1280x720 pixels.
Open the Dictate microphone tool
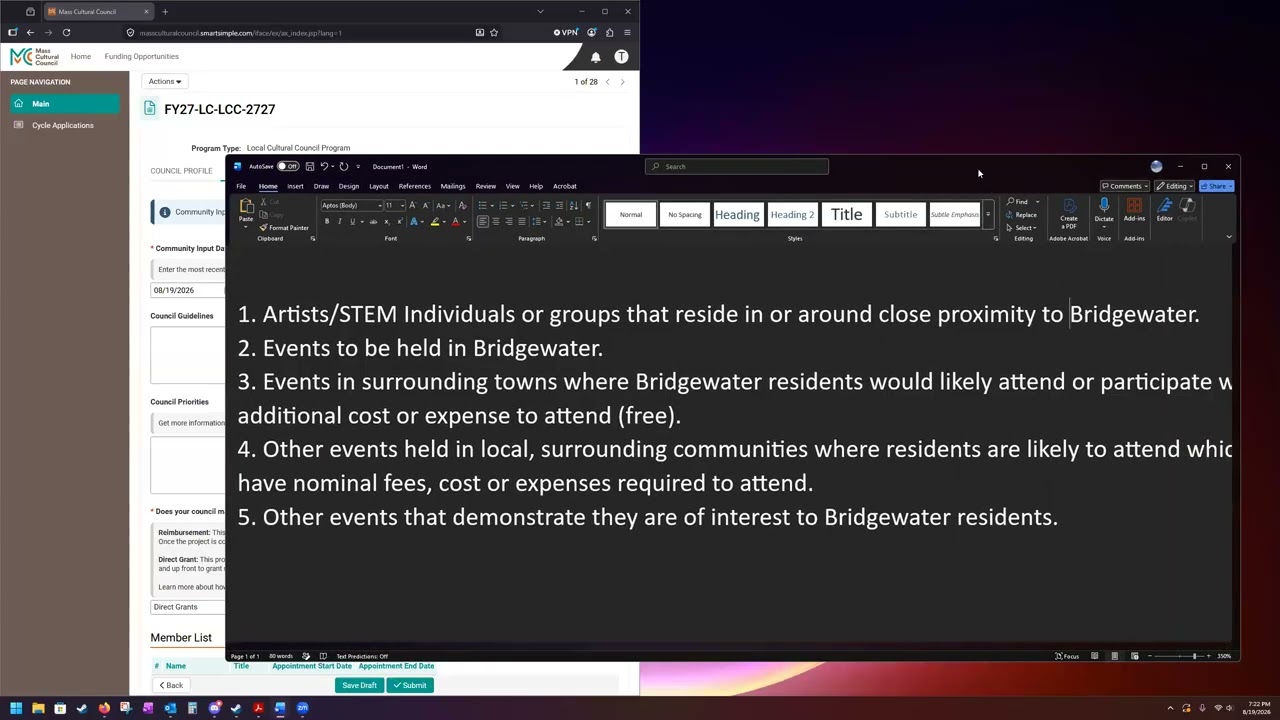1104,210
